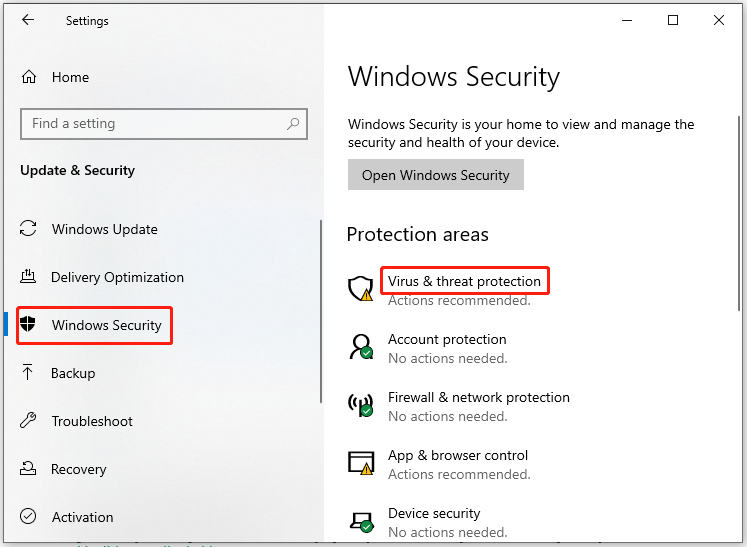Click the Windows Security shield icon
747x547 pixels.
click(x=29, y=325)
